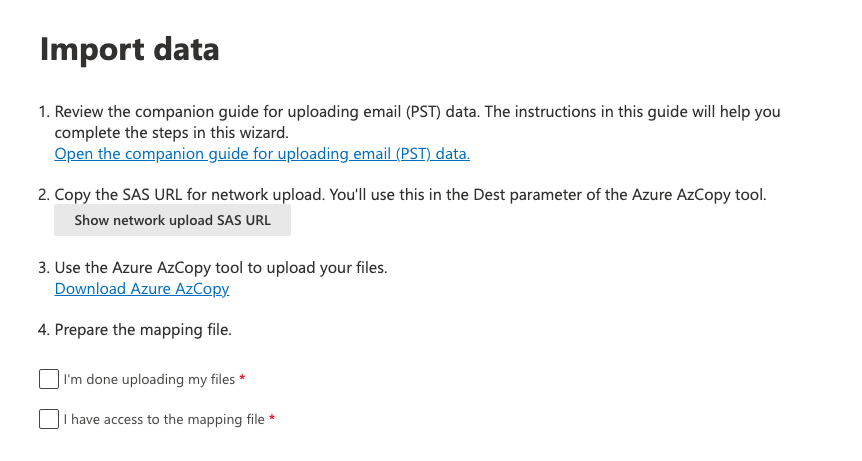862x461 pixels.
Task: Click the step number 3 list marker
Action: [x=43, y=268]
